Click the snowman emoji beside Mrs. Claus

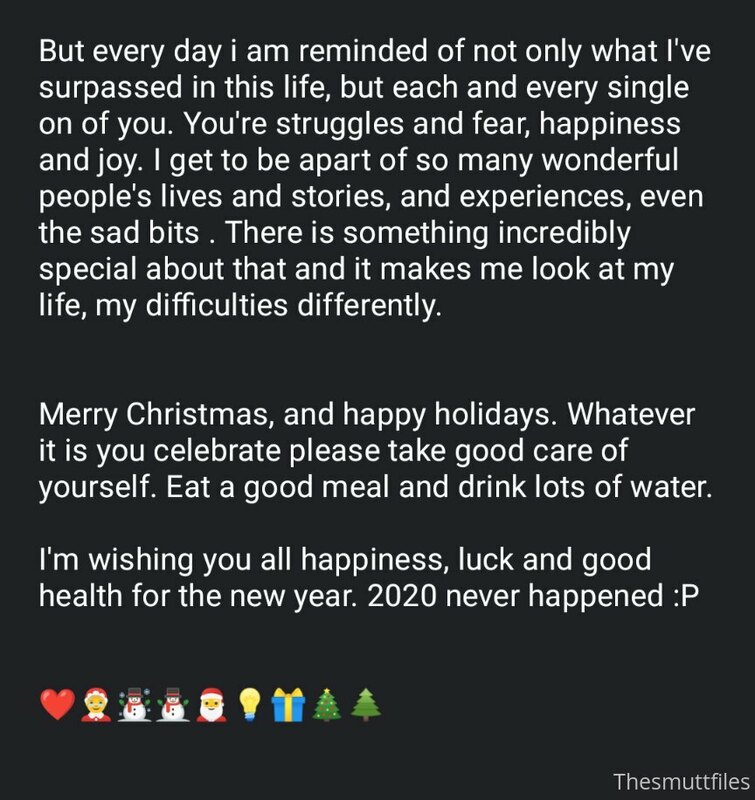(x=134, y=705)
